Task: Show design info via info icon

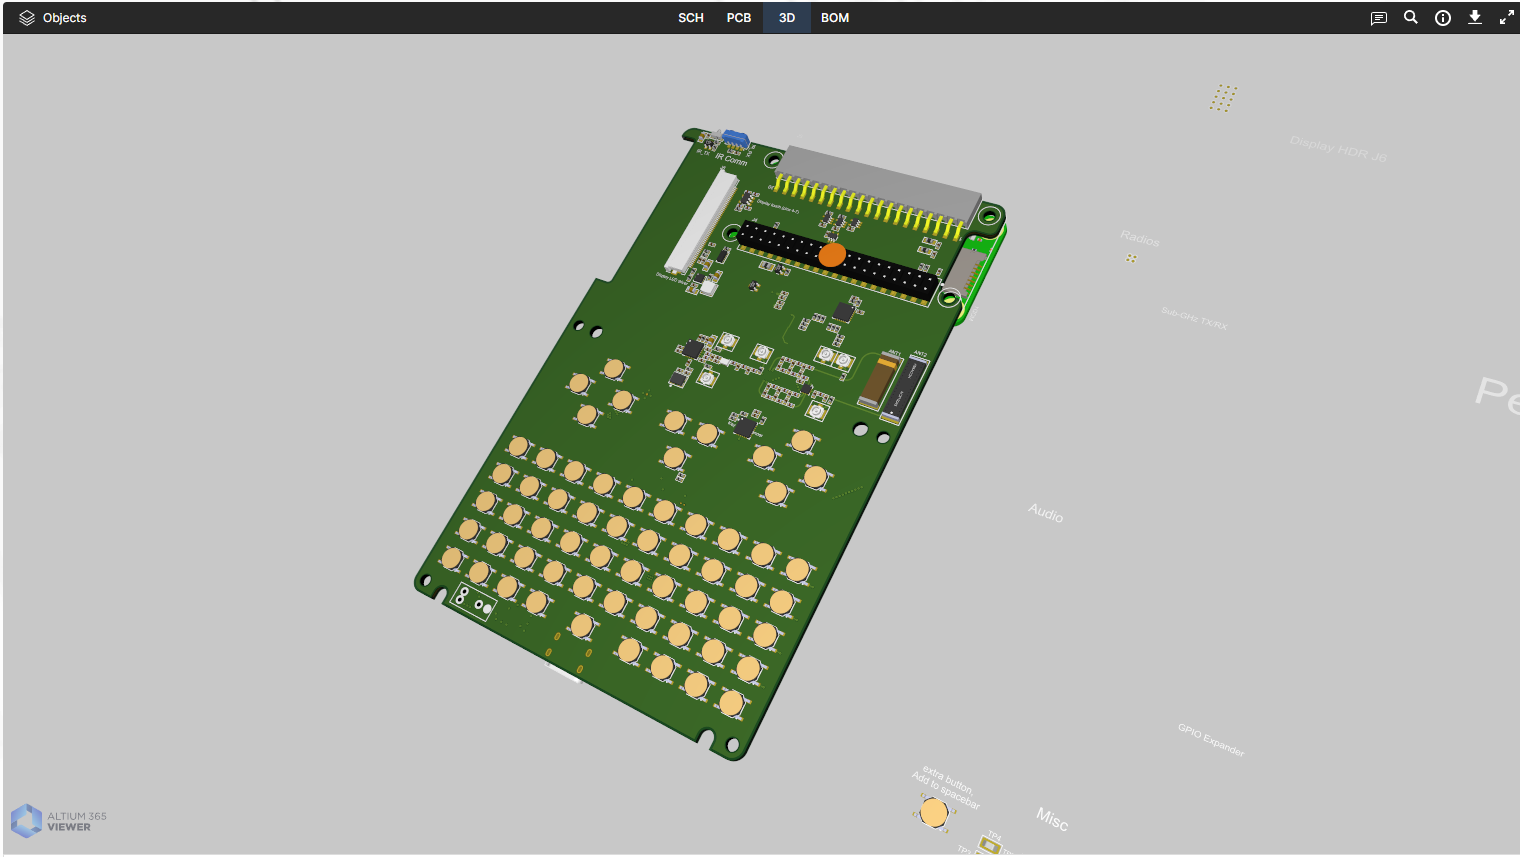Action: (1442, 18)
